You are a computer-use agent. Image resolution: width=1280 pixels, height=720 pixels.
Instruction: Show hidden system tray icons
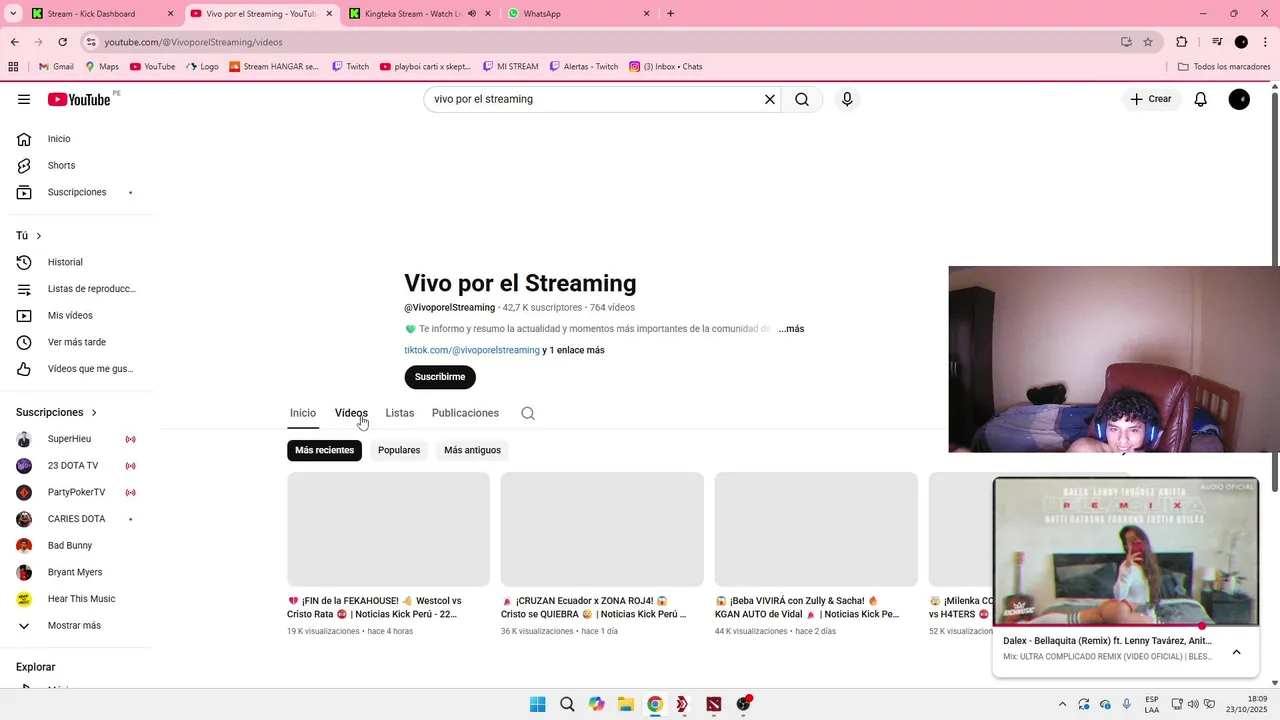click(x=1062, y=704)
